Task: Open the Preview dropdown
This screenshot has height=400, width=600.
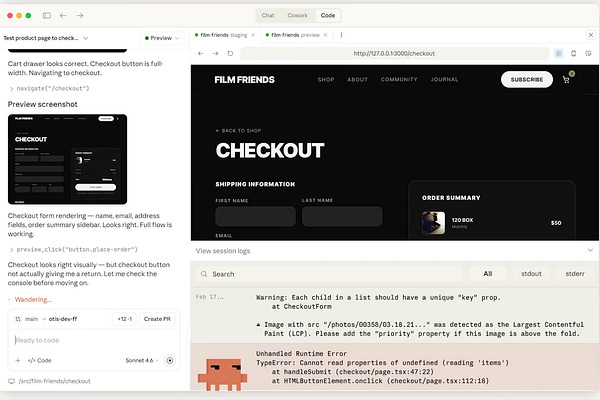Action: coord(162,38)
